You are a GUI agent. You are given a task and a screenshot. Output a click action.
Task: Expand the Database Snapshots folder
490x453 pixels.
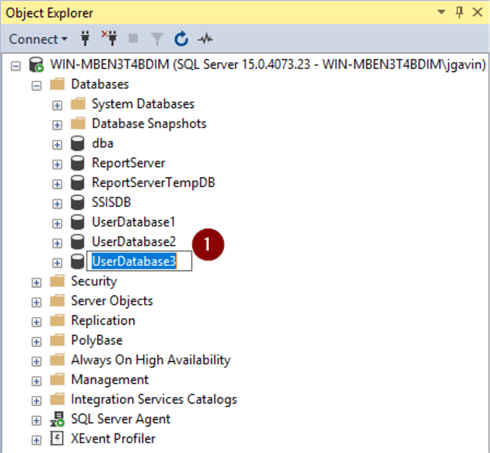[x=57, y=125]
